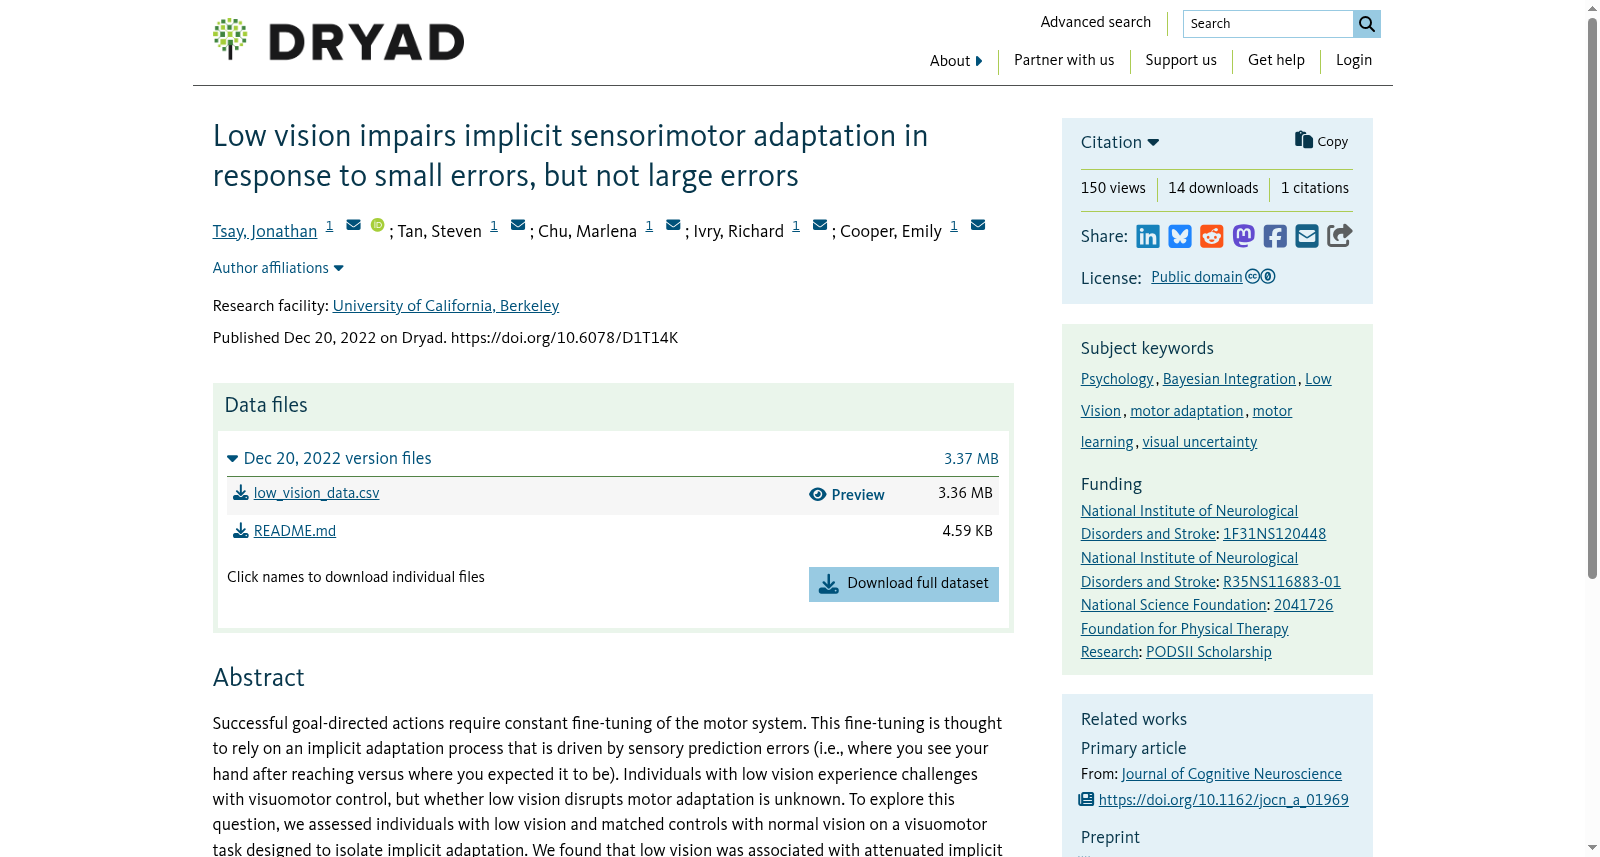Share dataset on Facebook
Image resolution: width=1600 pixels, height=857 pixels.
(x=1275, y=236)
